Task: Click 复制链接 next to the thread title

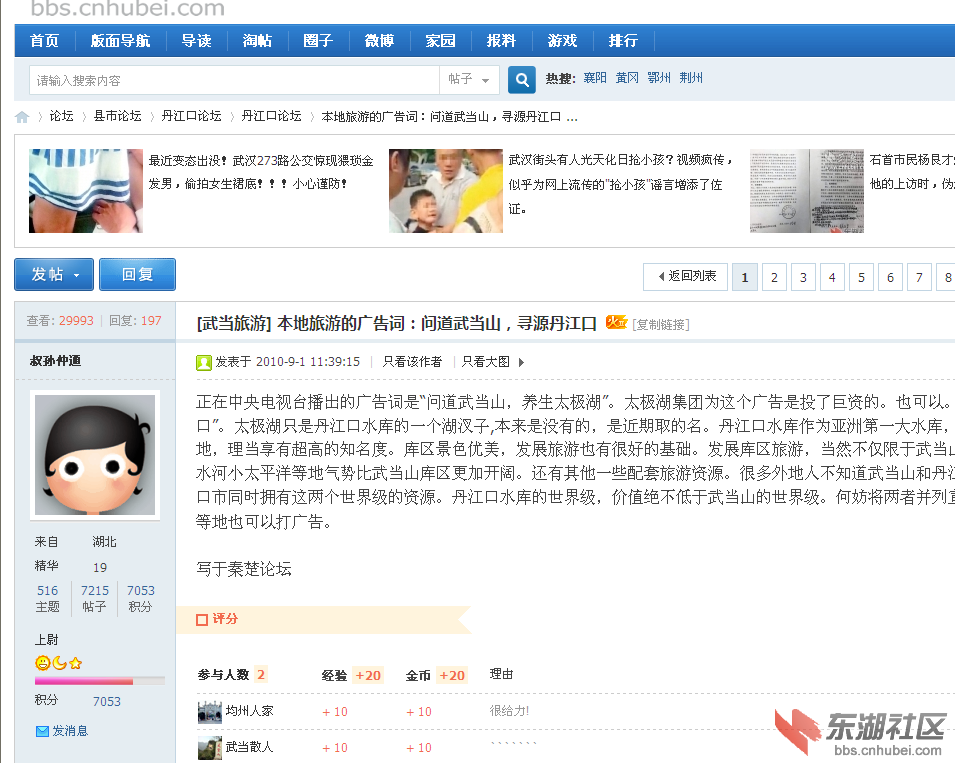Action: pyautogui.click(x=661, y=325)
